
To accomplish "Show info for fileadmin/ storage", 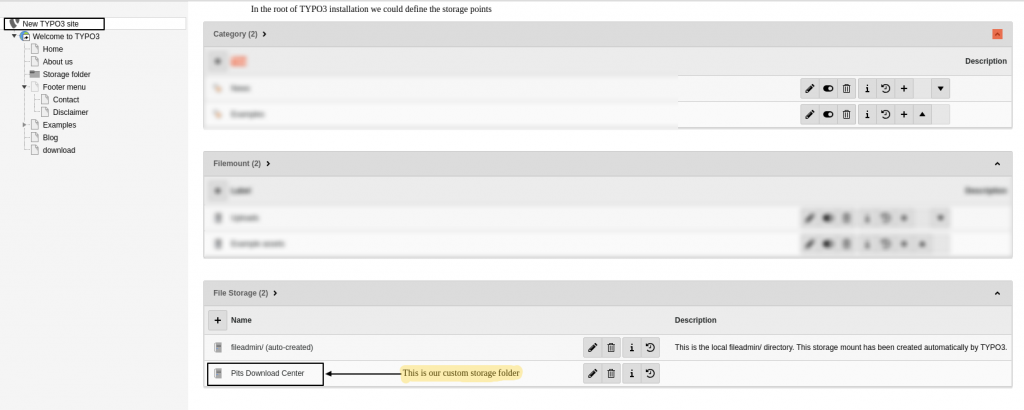I will coord(631,347).
